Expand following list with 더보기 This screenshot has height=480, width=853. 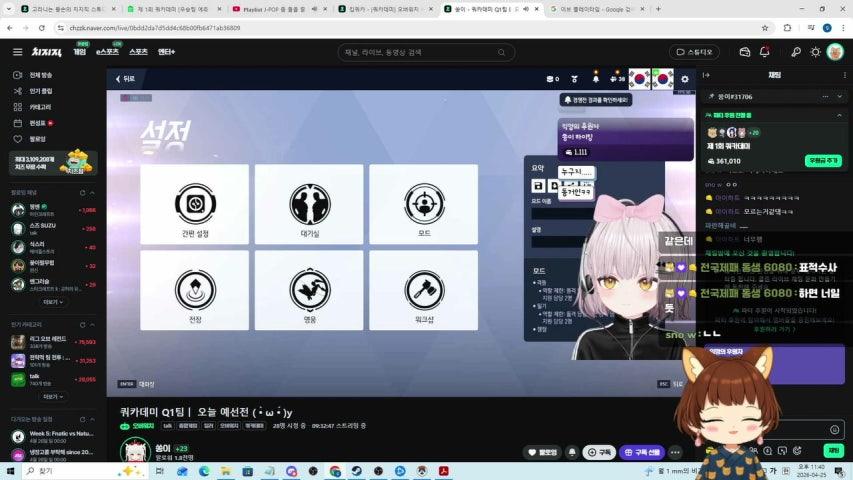click(x=53, y=301)
